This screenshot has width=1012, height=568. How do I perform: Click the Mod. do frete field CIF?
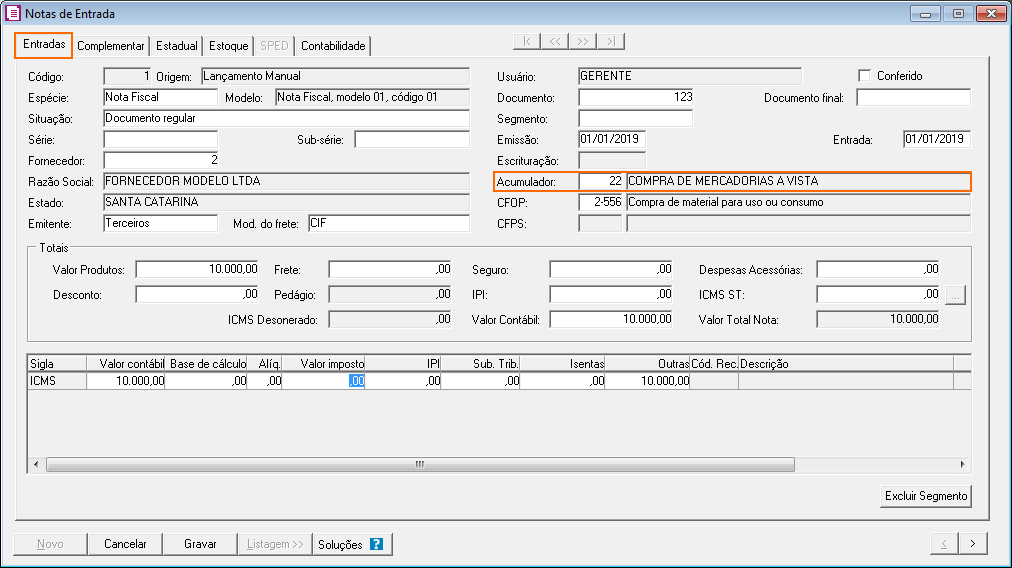(389, 223)
